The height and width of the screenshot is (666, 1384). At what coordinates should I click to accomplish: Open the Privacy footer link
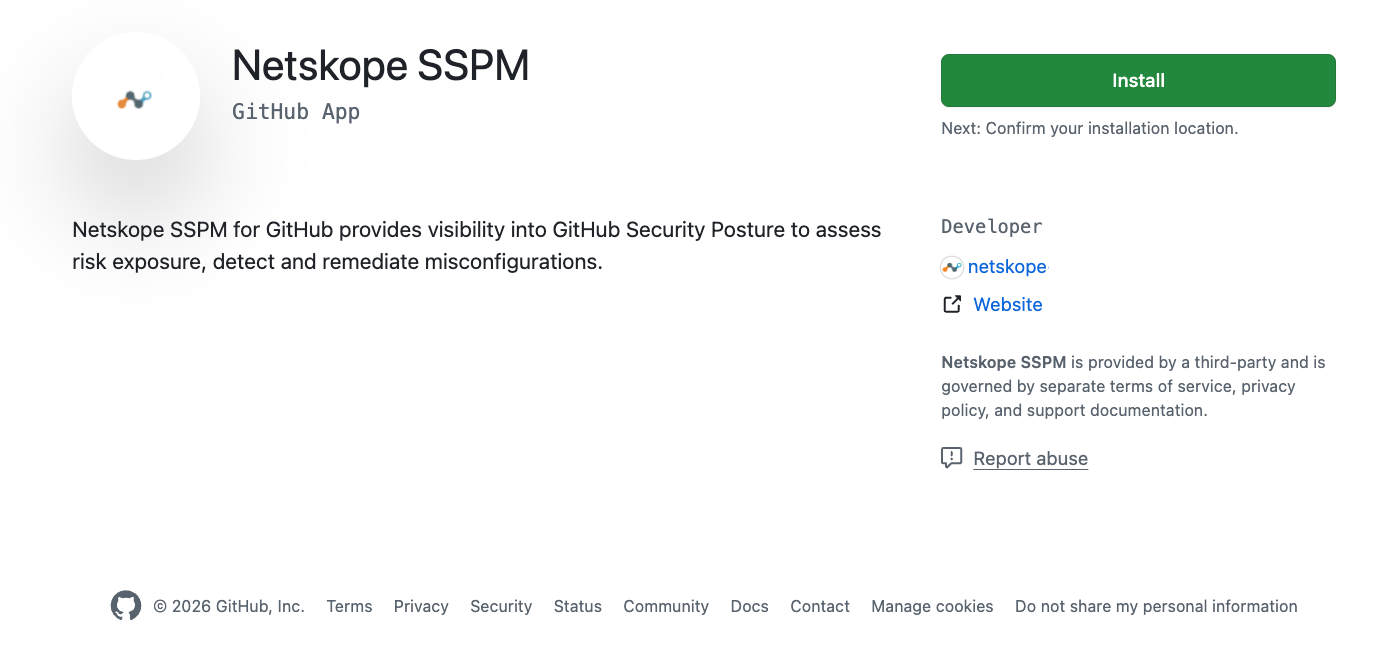coord(421,606)
